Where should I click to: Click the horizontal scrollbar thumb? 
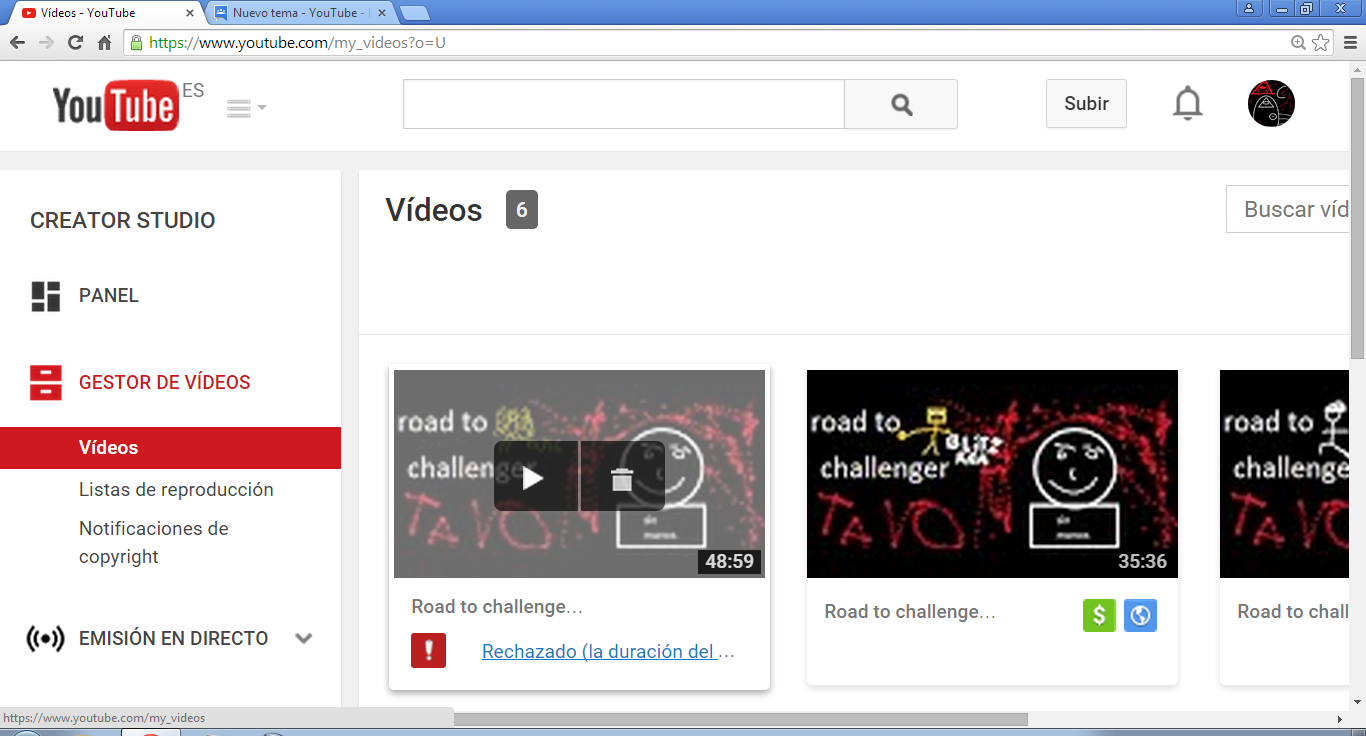[740, 719]
